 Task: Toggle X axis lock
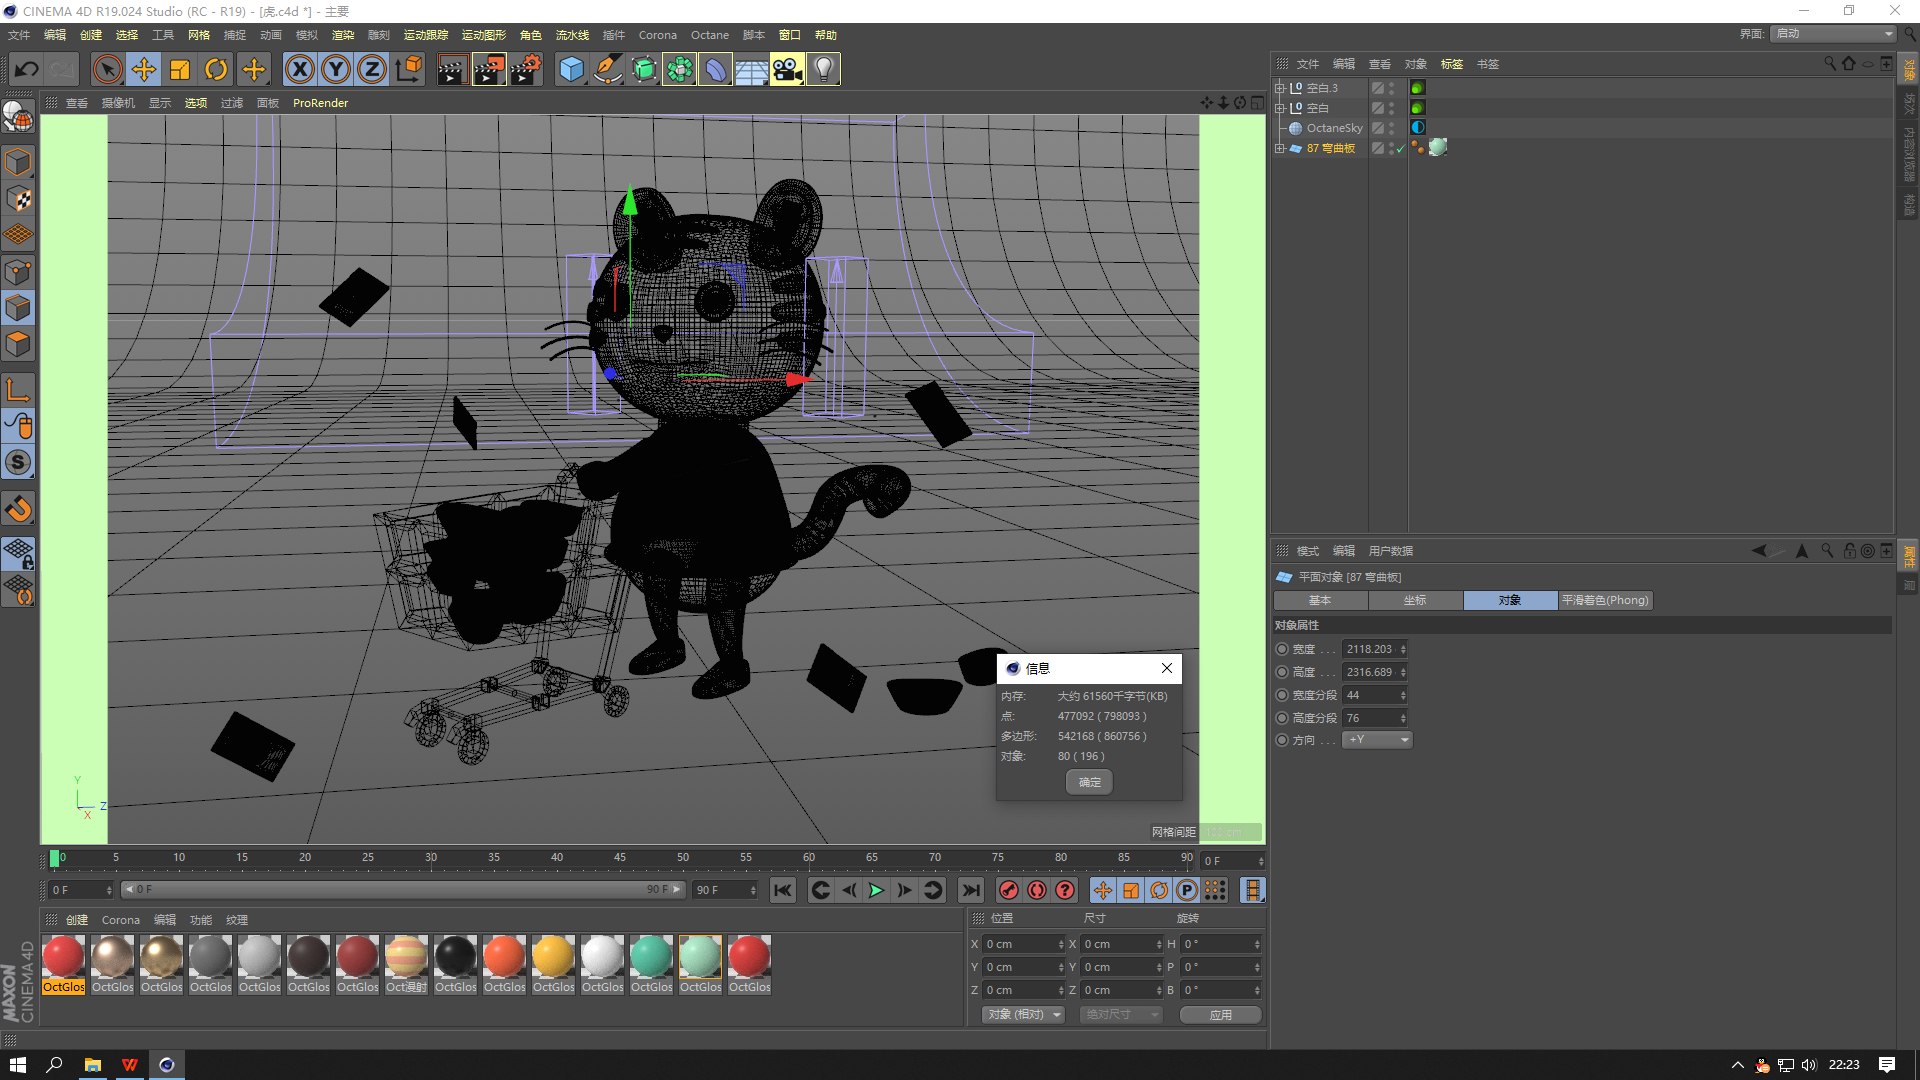pyautogui.click(x=299, y=69)
